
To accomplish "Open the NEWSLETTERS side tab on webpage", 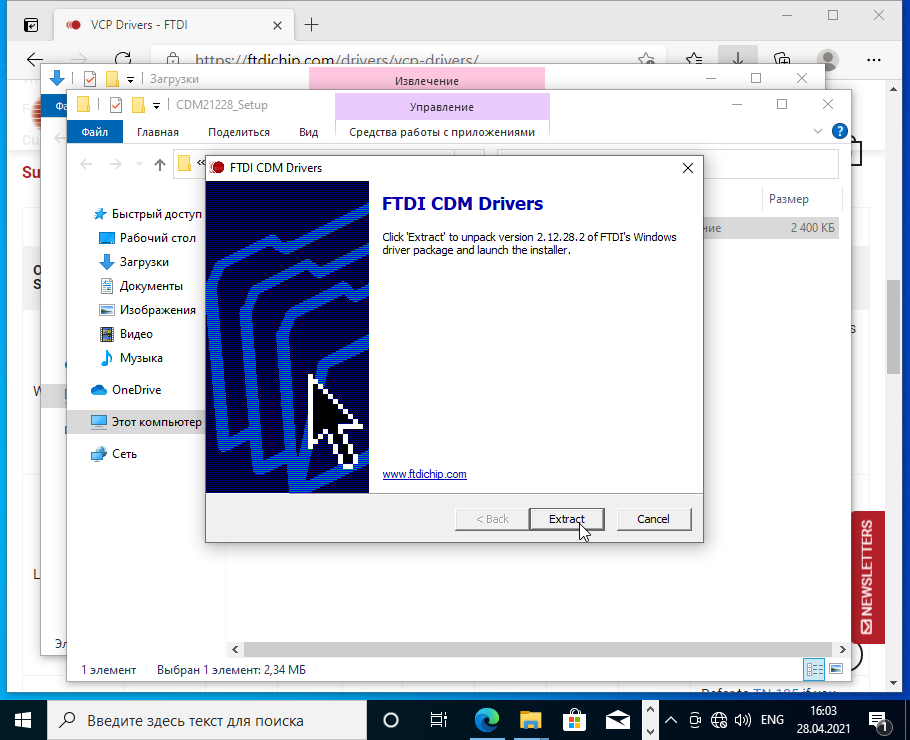I will coord(867,577).
